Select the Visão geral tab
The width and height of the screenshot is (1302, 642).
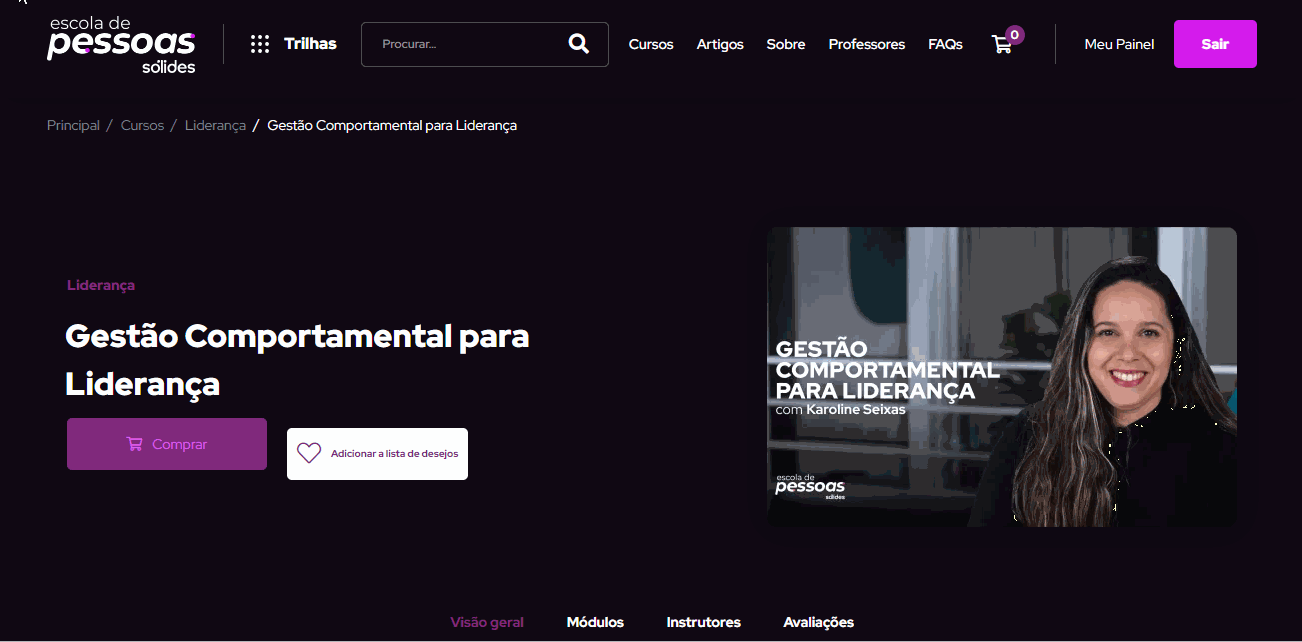(487, 622)
